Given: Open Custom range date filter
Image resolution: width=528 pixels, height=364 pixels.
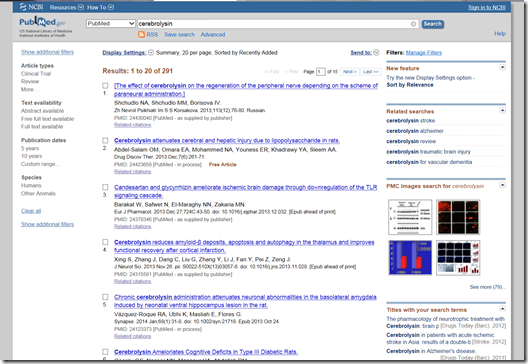Looking at the screenshot, I should [40, 164].
